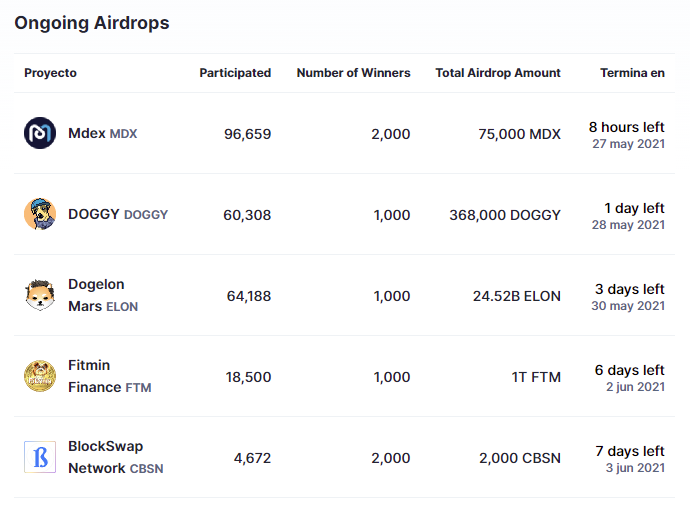Open the BlockSwap Network CBSN project link
690x513 pixels.
116,457
